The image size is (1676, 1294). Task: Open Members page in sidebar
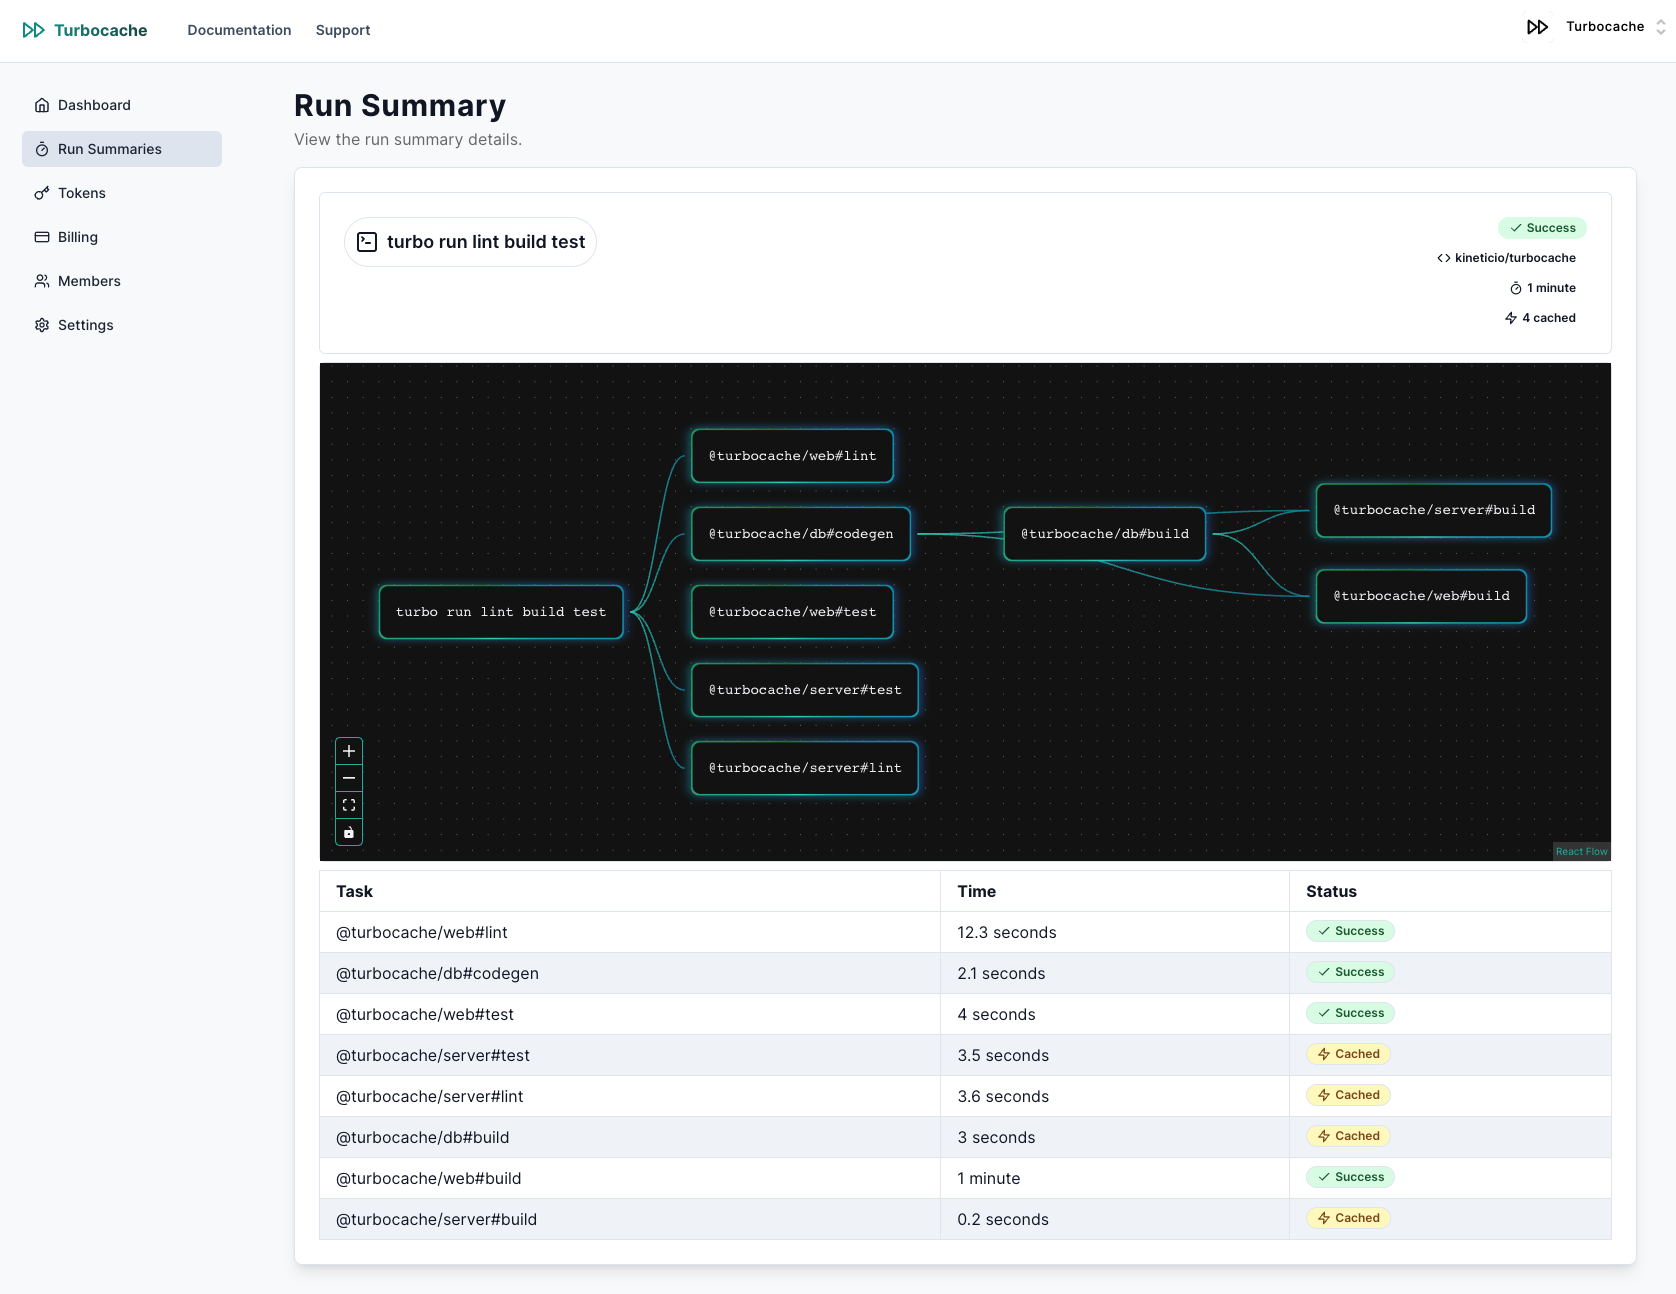(122, 281)
